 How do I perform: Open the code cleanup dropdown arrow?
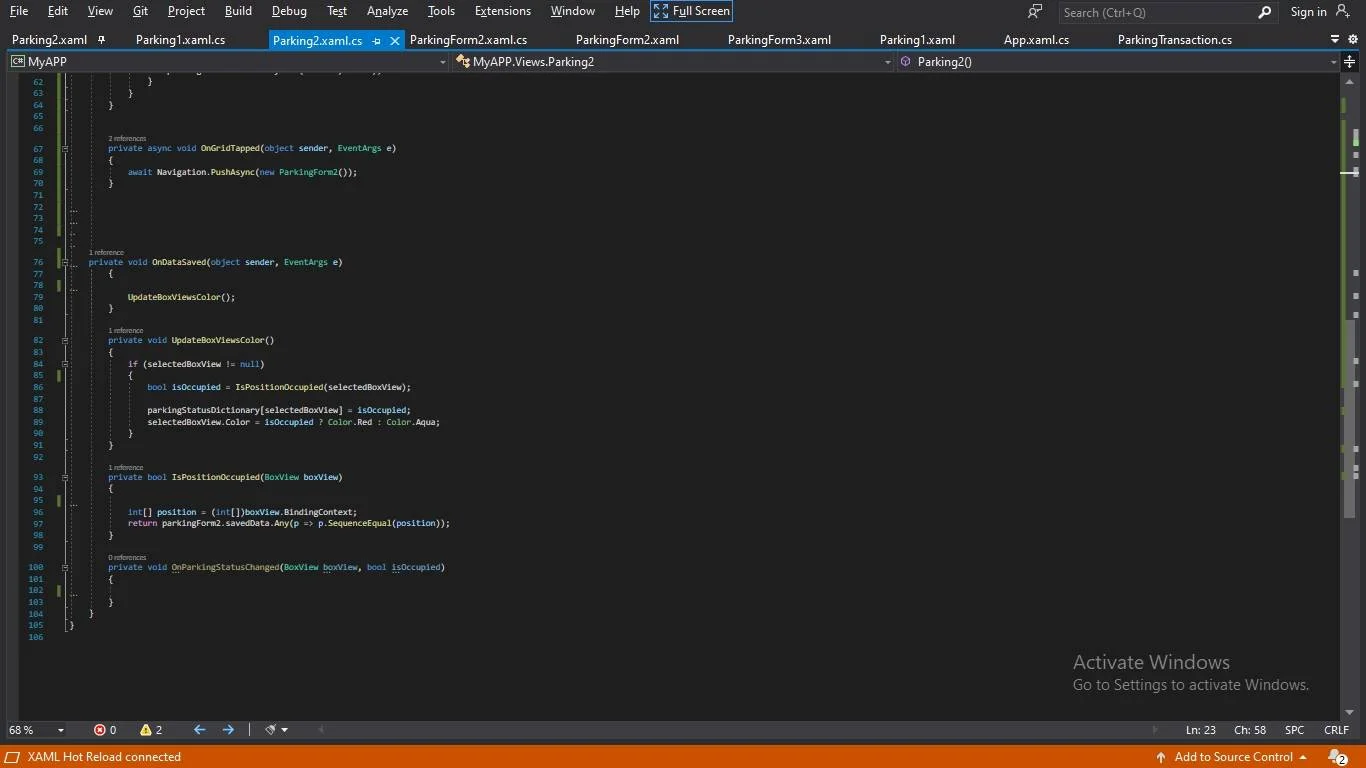click(x=285, y=730)
